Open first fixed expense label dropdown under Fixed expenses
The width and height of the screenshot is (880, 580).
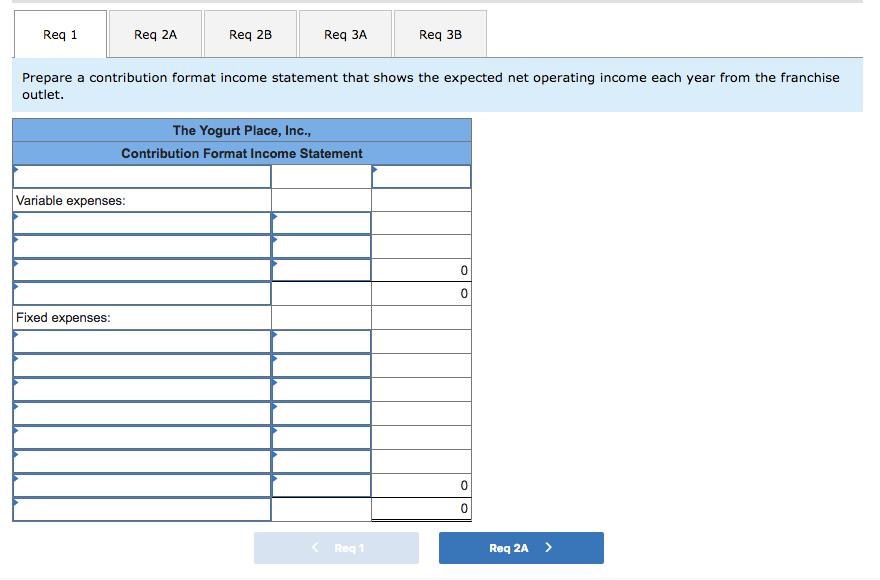142,341
